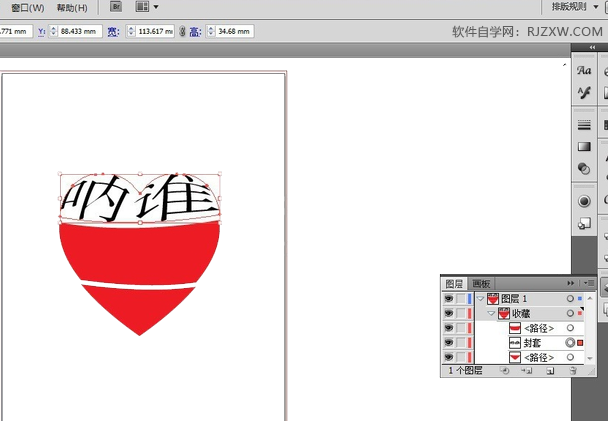
Task: Launch Adobe Bridge via Br icon
Action: point(116,7)
